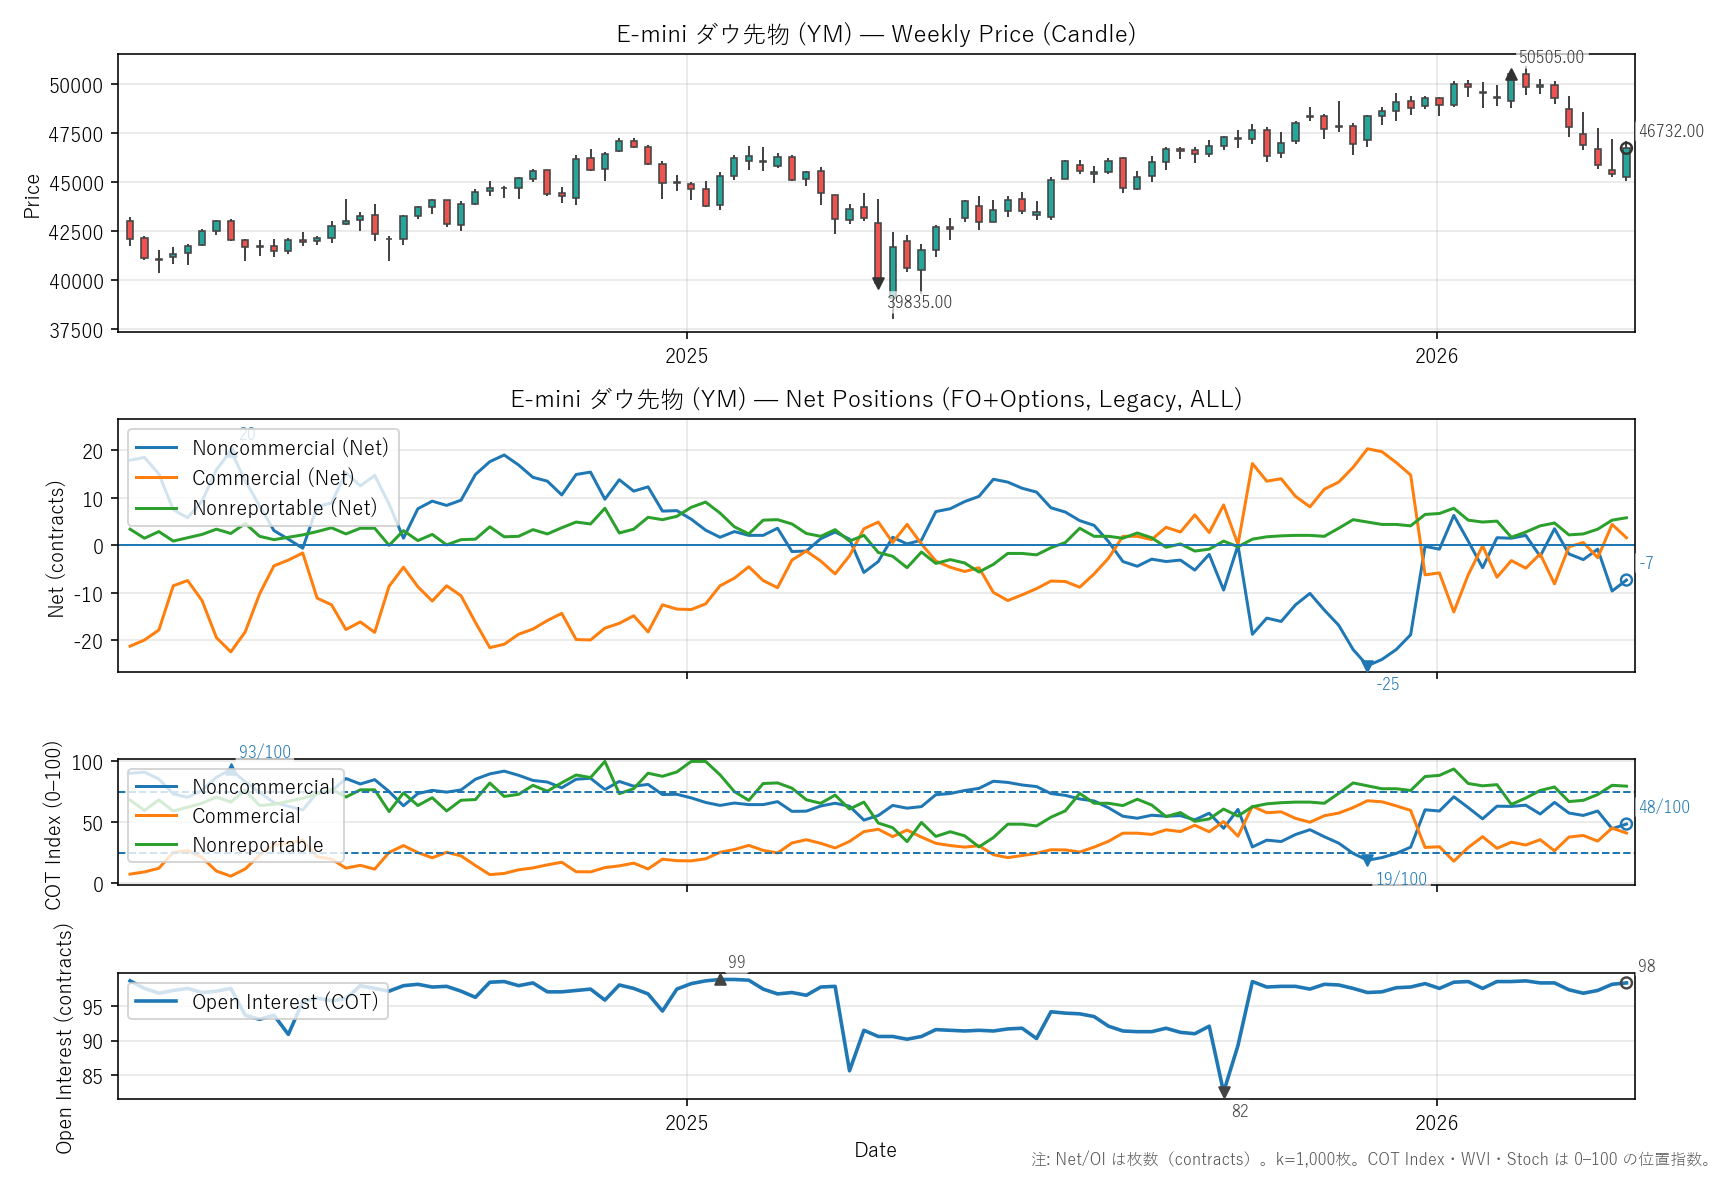Click the Open Interest (COT) legend label
Image resolution: width=1728 pixels, height=1180 pixels.
click(285, 1002)
